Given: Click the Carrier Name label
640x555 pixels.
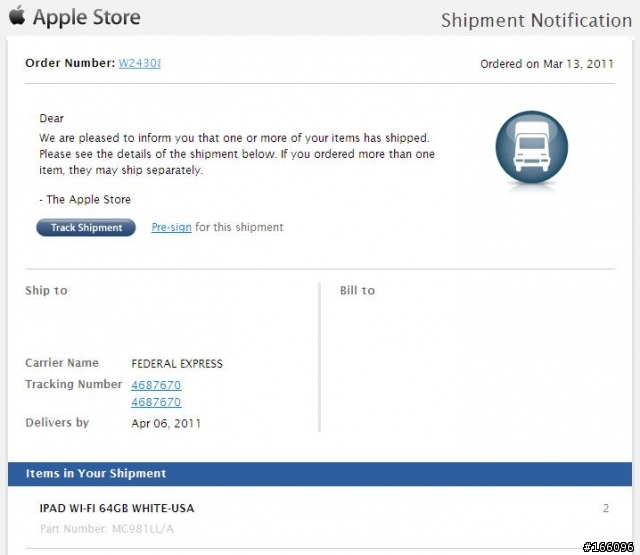Looking at the screenshot, I should click(62, 363).
